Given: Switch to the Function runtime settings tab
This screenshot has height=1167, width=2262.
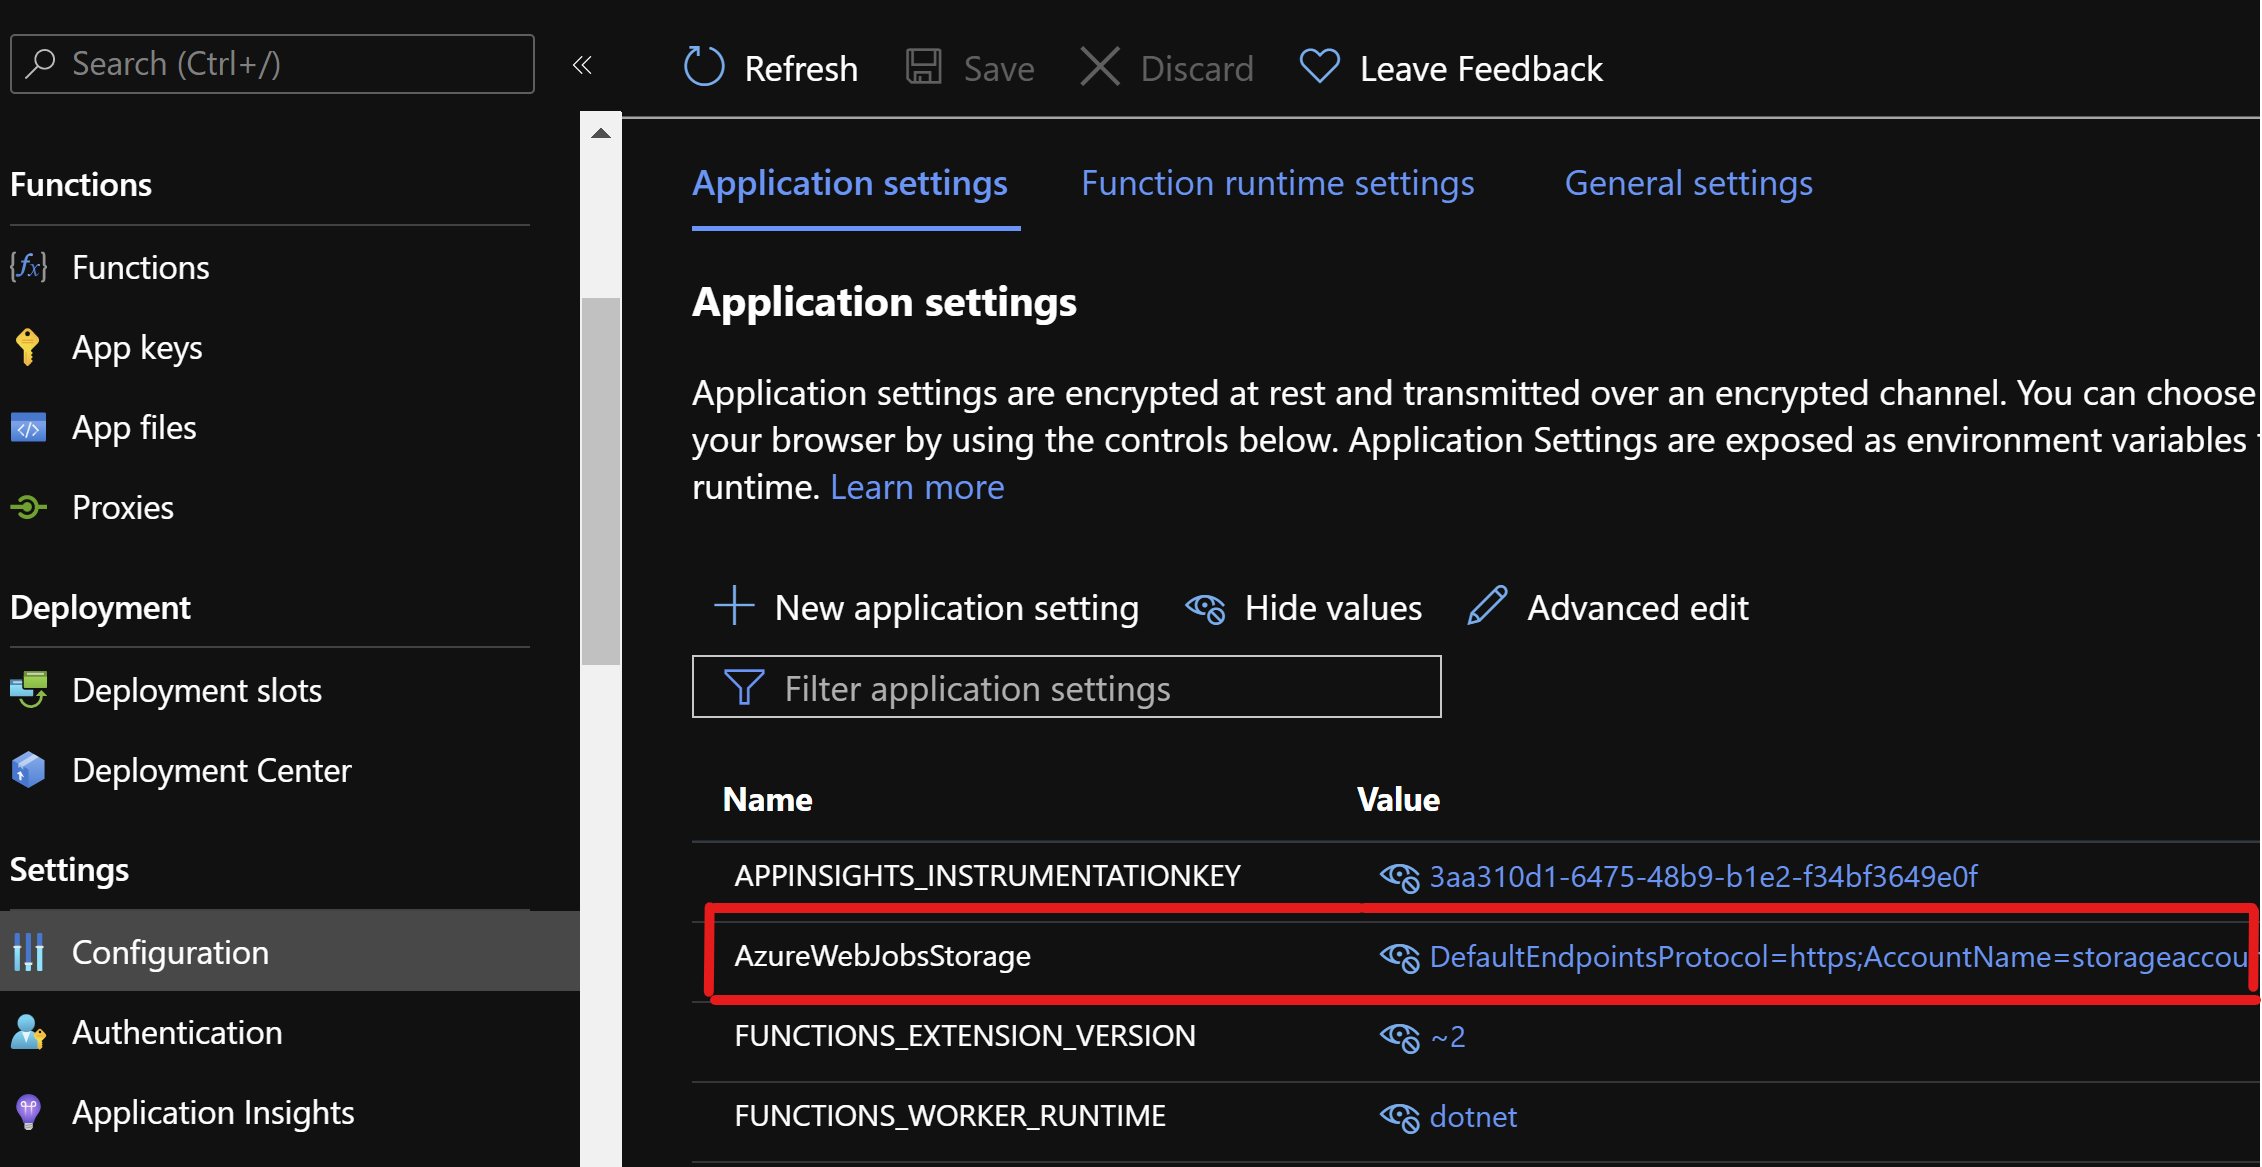Looking at the screenshot, I should tap(1277, 183).
